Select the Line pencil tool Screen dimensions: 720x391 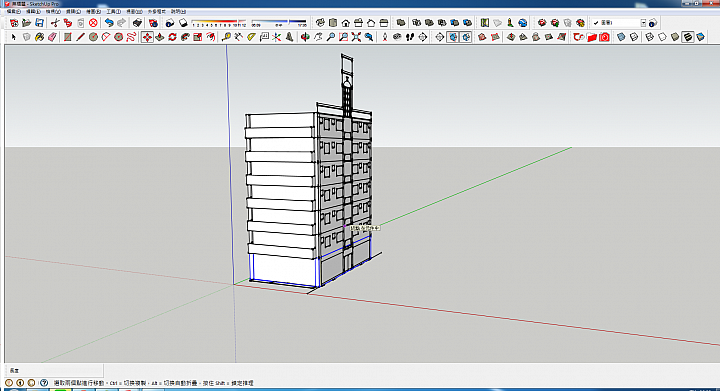[80, 37]
